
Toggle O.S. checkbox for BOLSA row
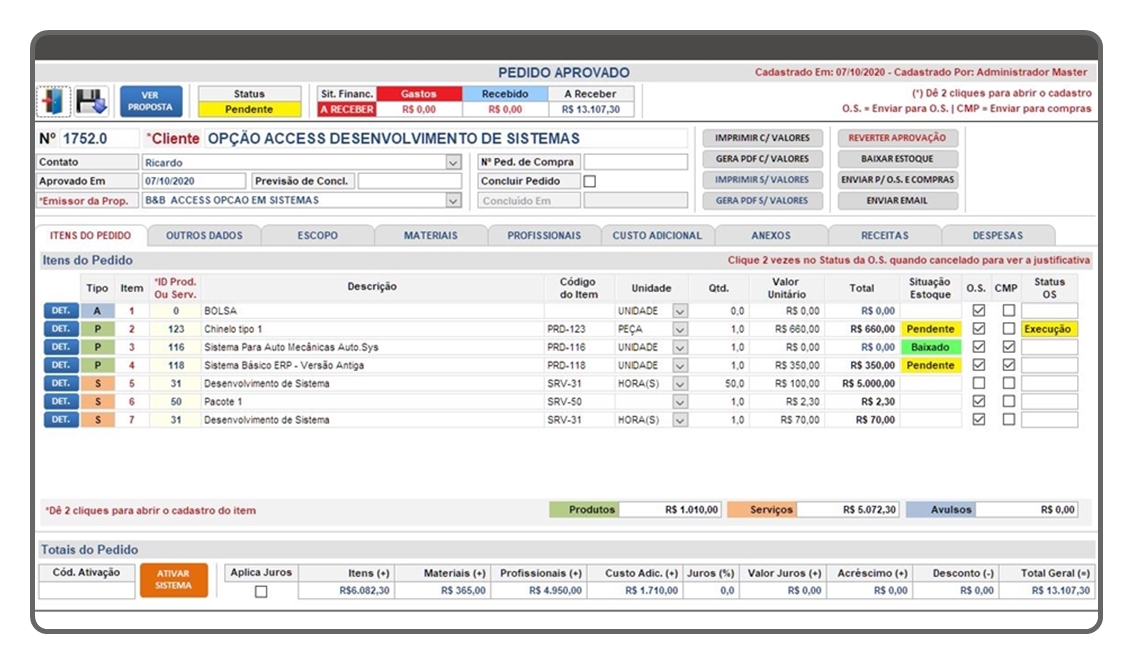click(978, 311)
